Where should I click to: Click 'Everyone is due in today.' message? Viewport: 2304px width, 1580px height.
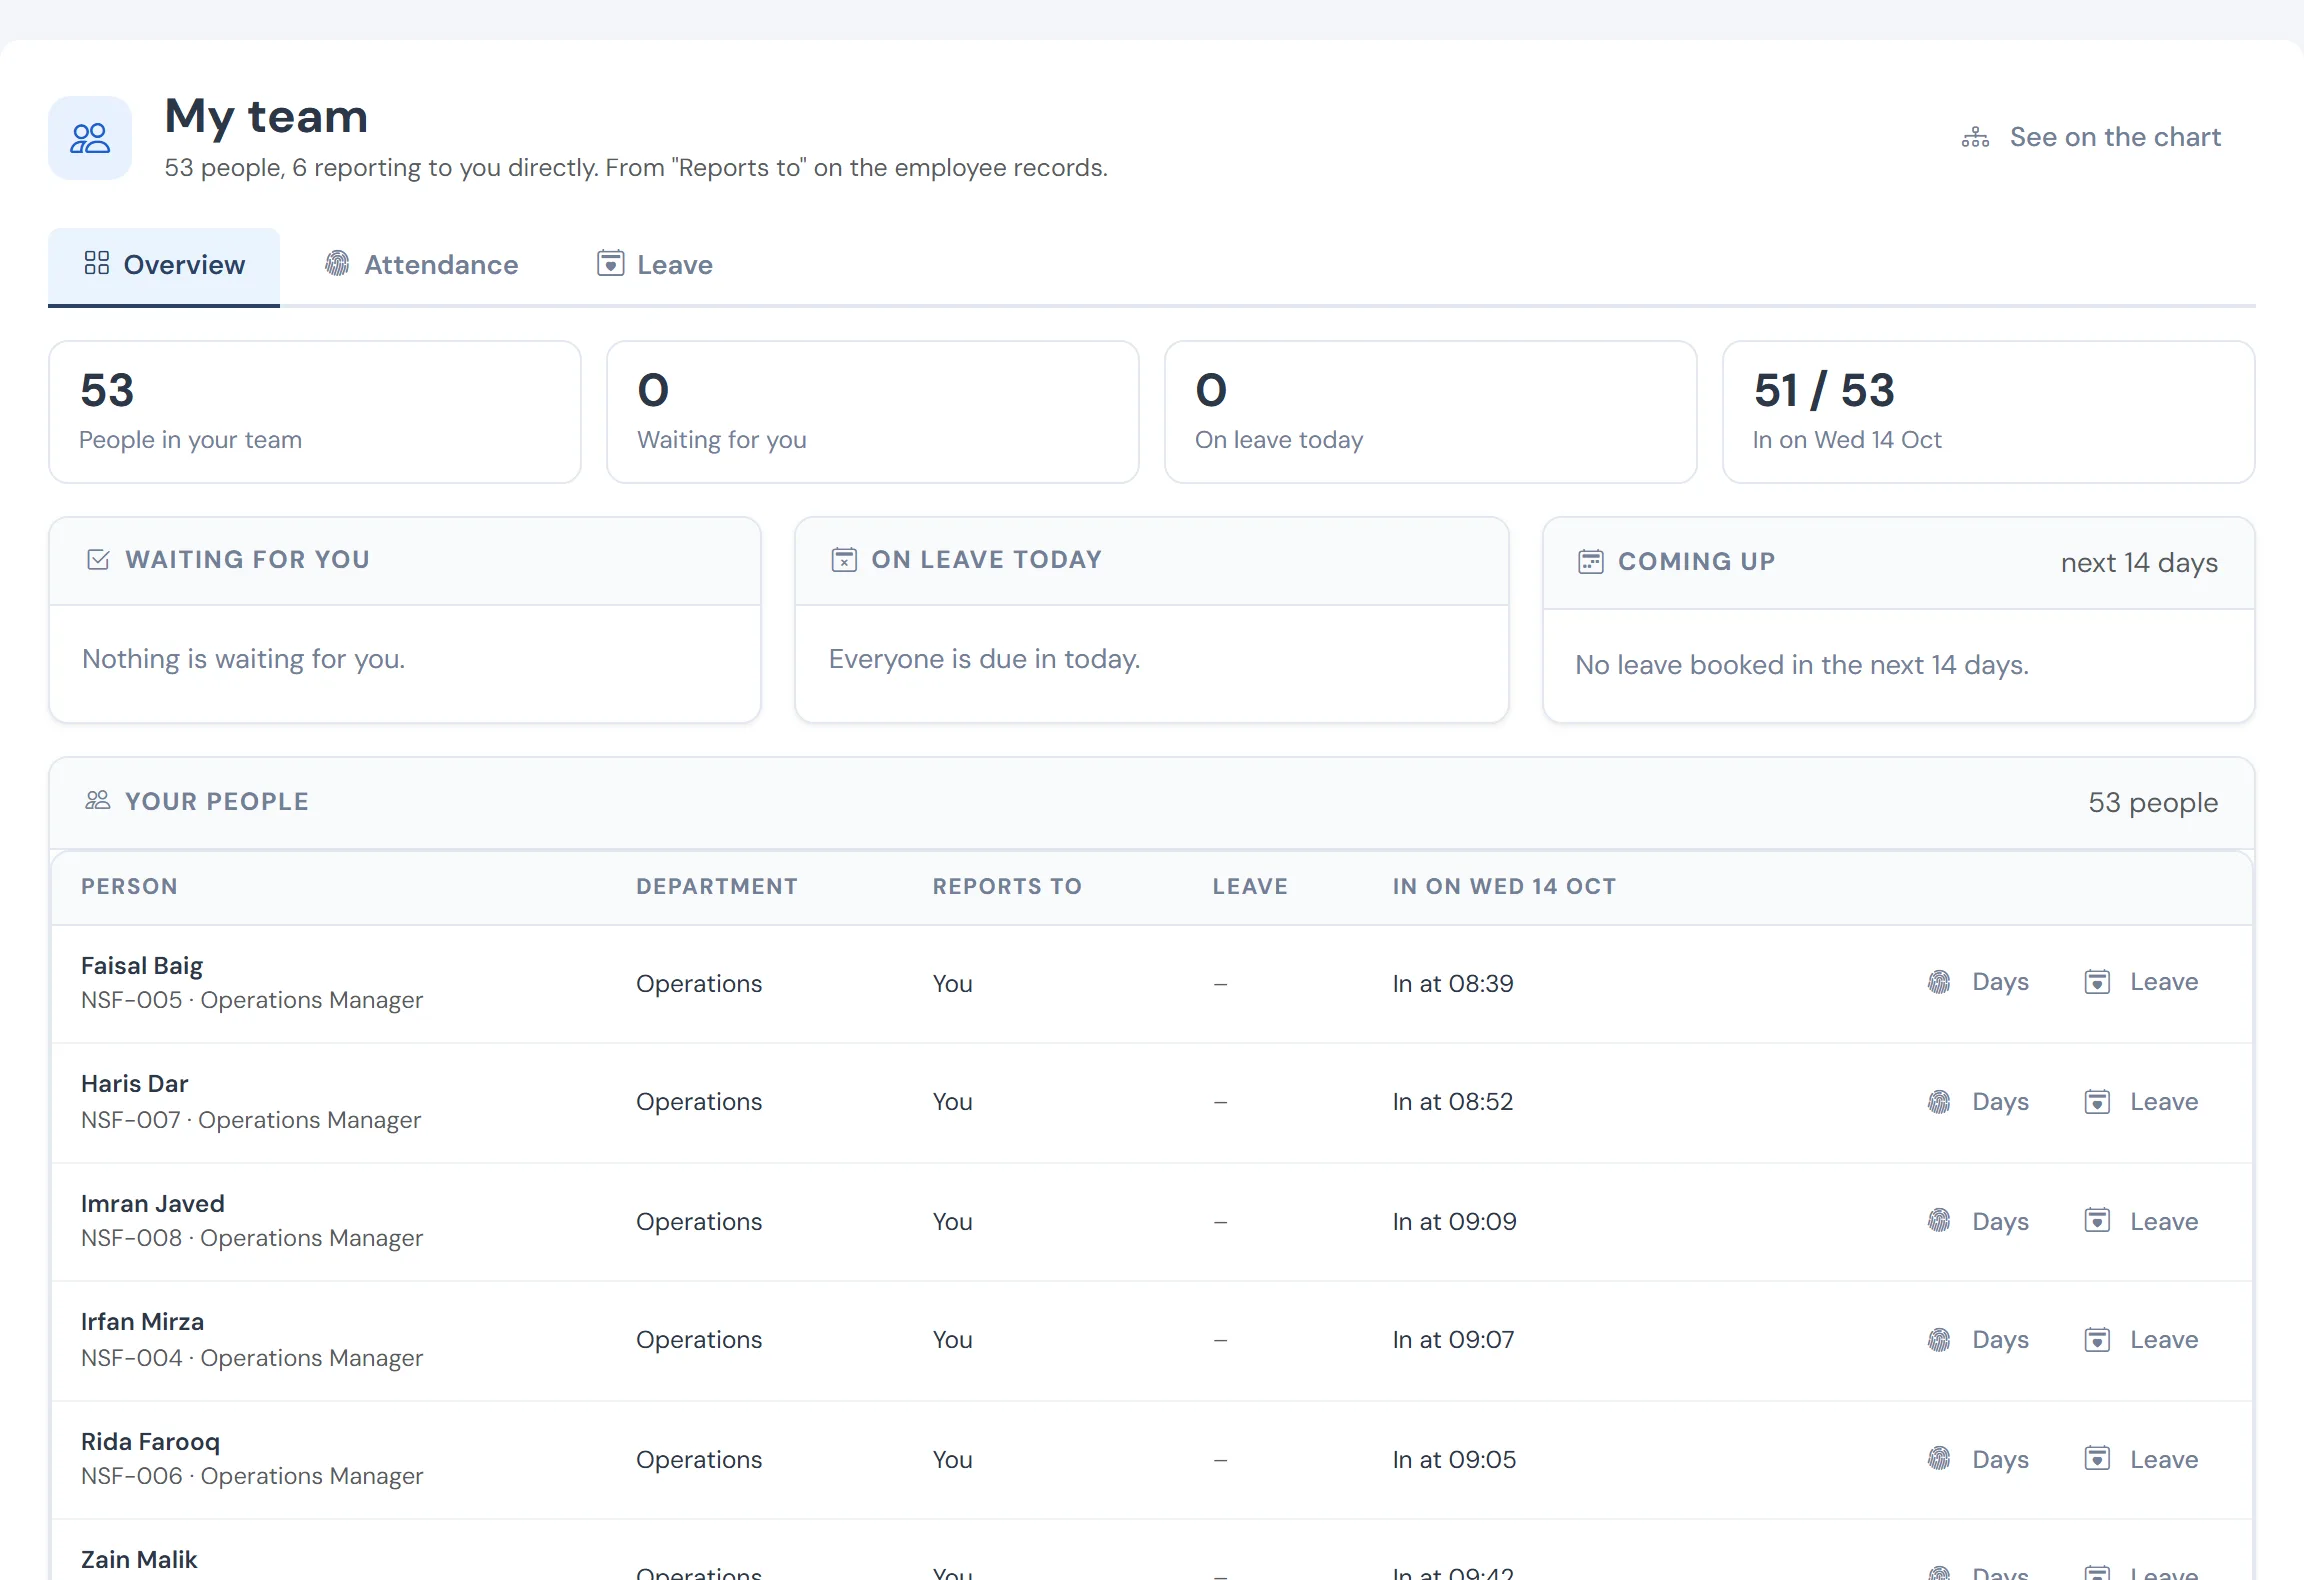pyautogui.click(x=984, y=659)
